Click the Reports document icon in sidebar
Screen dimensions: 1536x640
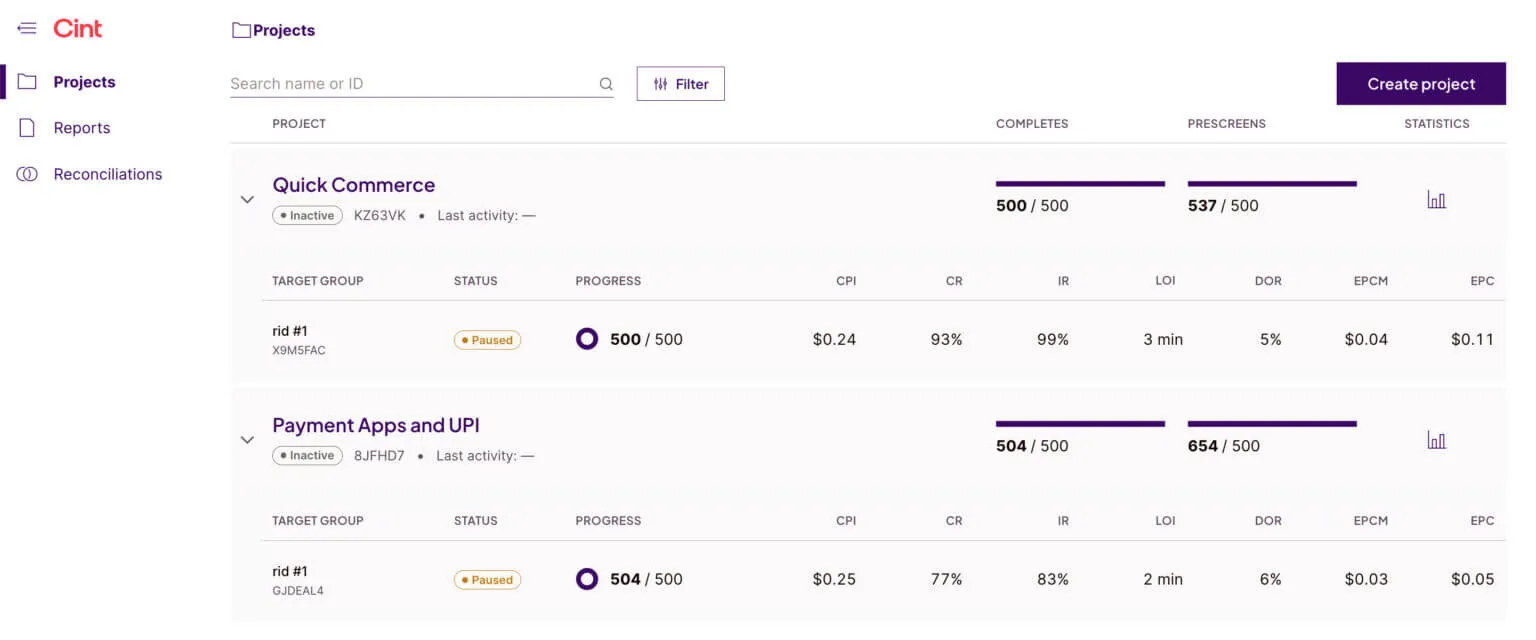(27, 128)
